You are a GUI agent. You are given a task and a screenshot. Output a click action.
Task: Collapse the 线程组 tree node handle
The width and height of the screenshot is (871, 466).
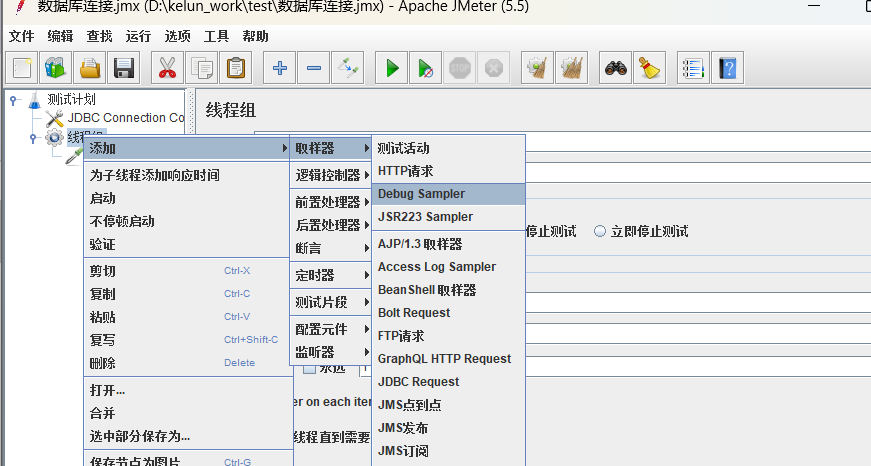pyautogui.click(x=33, y=138)
